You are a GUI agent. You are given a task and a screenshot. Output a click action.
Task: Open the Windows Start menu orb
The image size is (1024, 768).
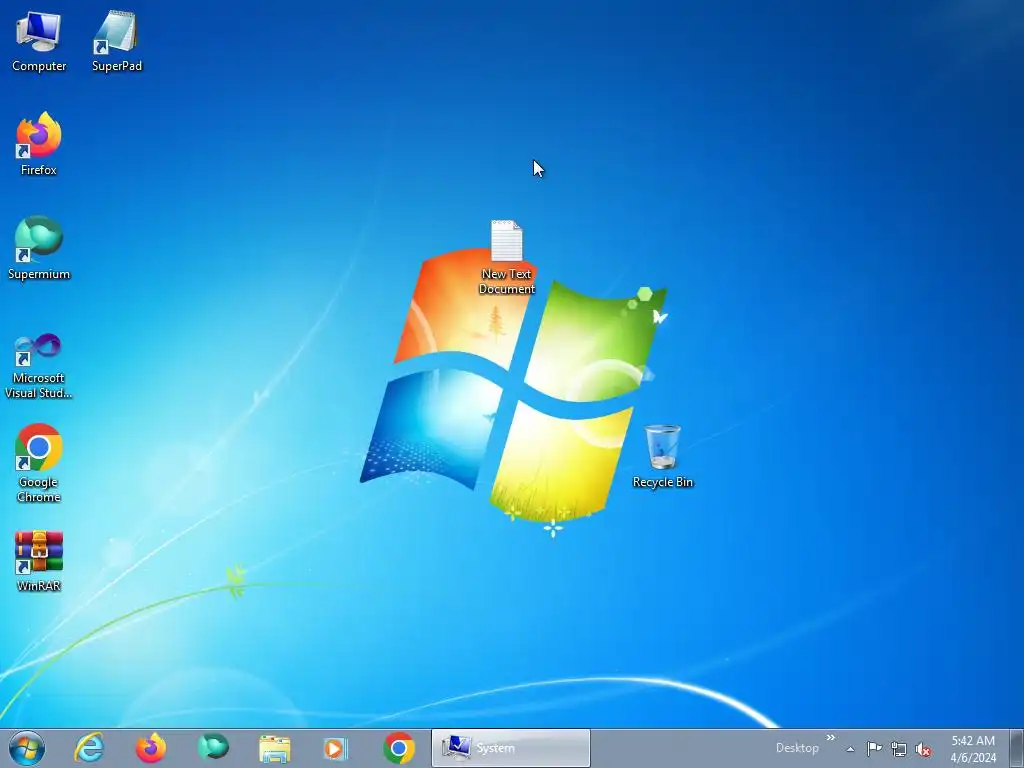click(27, 748)
